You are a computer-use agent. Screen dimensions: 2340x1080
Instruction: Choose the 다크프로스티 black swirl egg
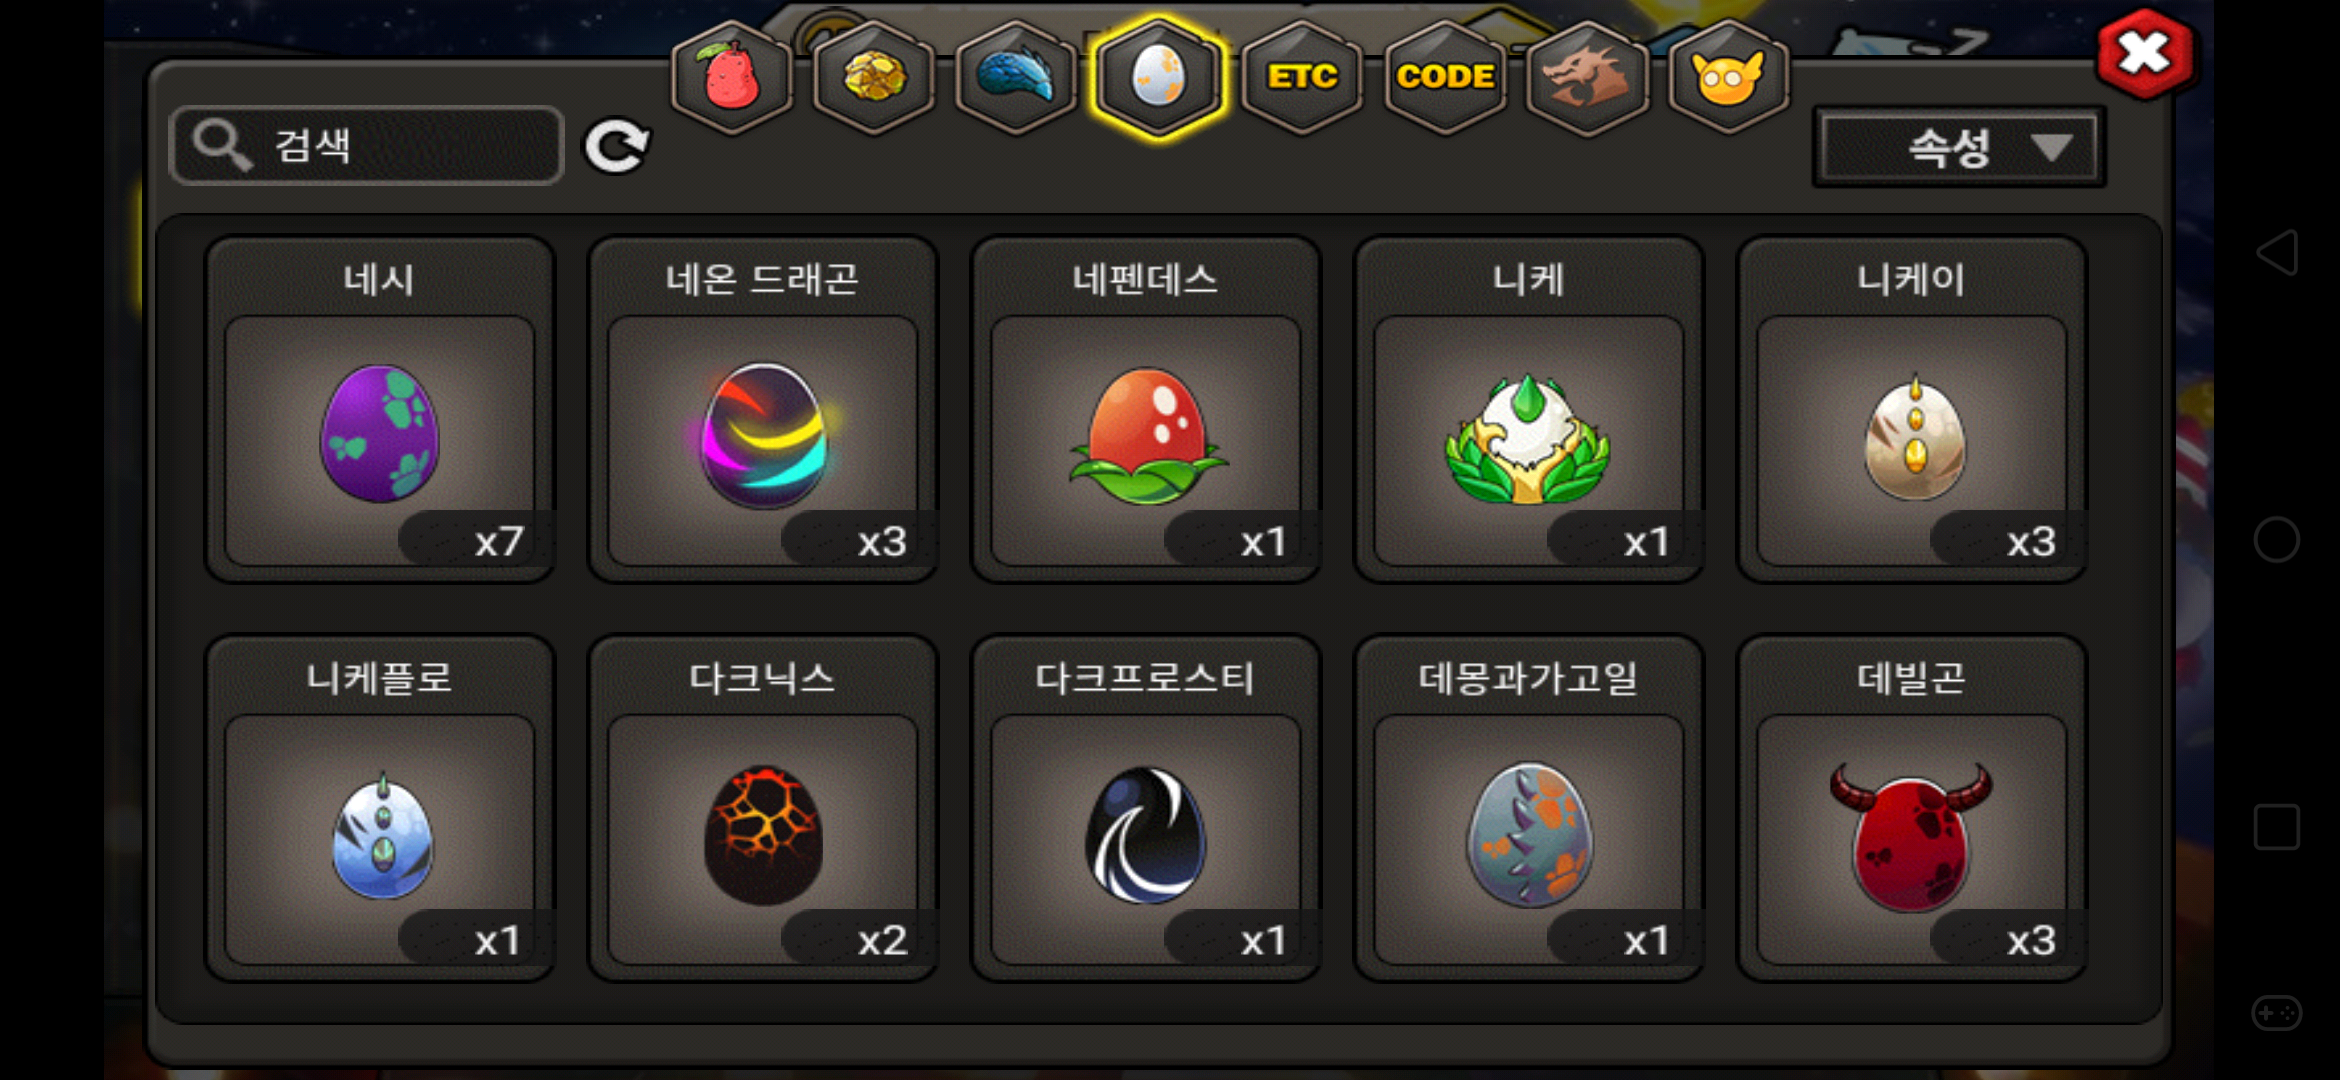[1146, 808]
